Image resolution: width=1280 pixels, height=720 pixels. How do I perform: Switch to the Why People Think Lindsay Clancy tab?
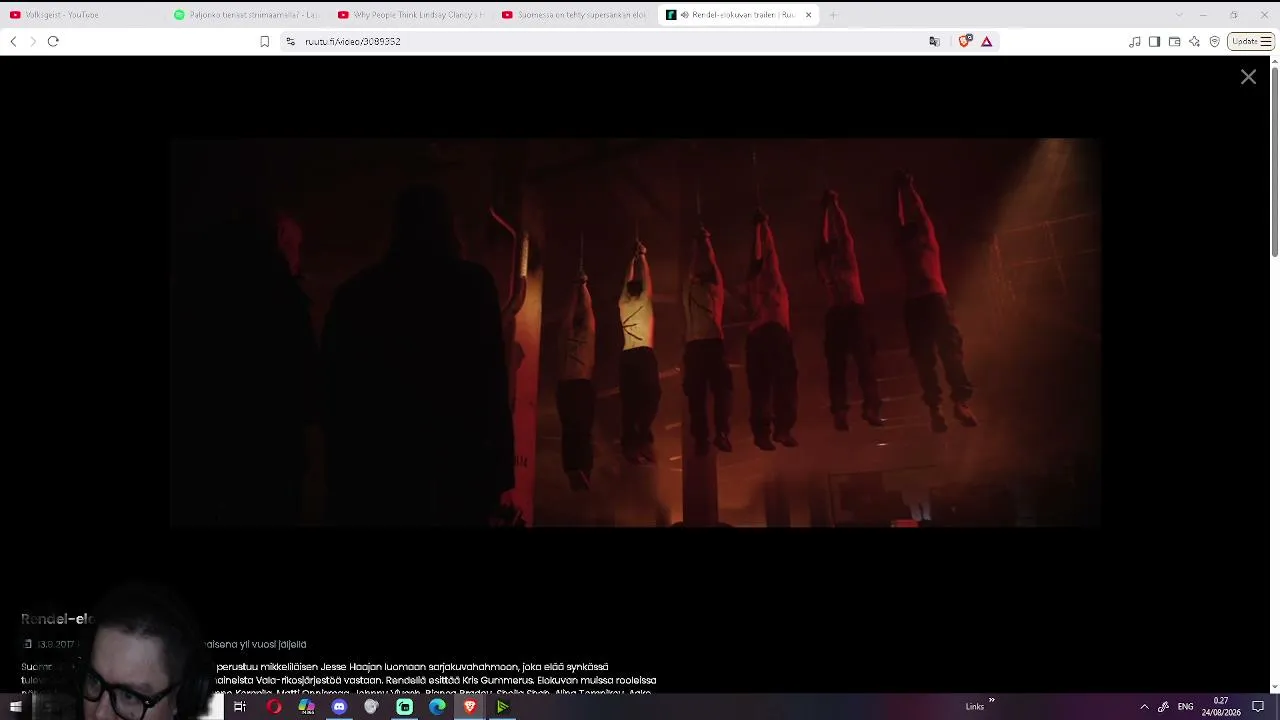pos(410,15)
